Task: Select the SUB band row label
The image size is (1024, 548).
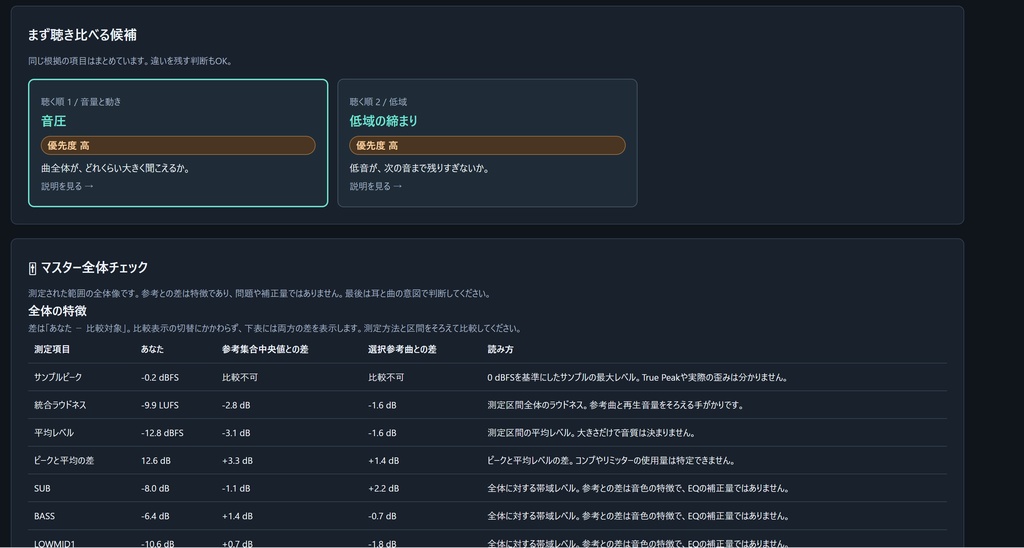Action: (x=42, y=489)
